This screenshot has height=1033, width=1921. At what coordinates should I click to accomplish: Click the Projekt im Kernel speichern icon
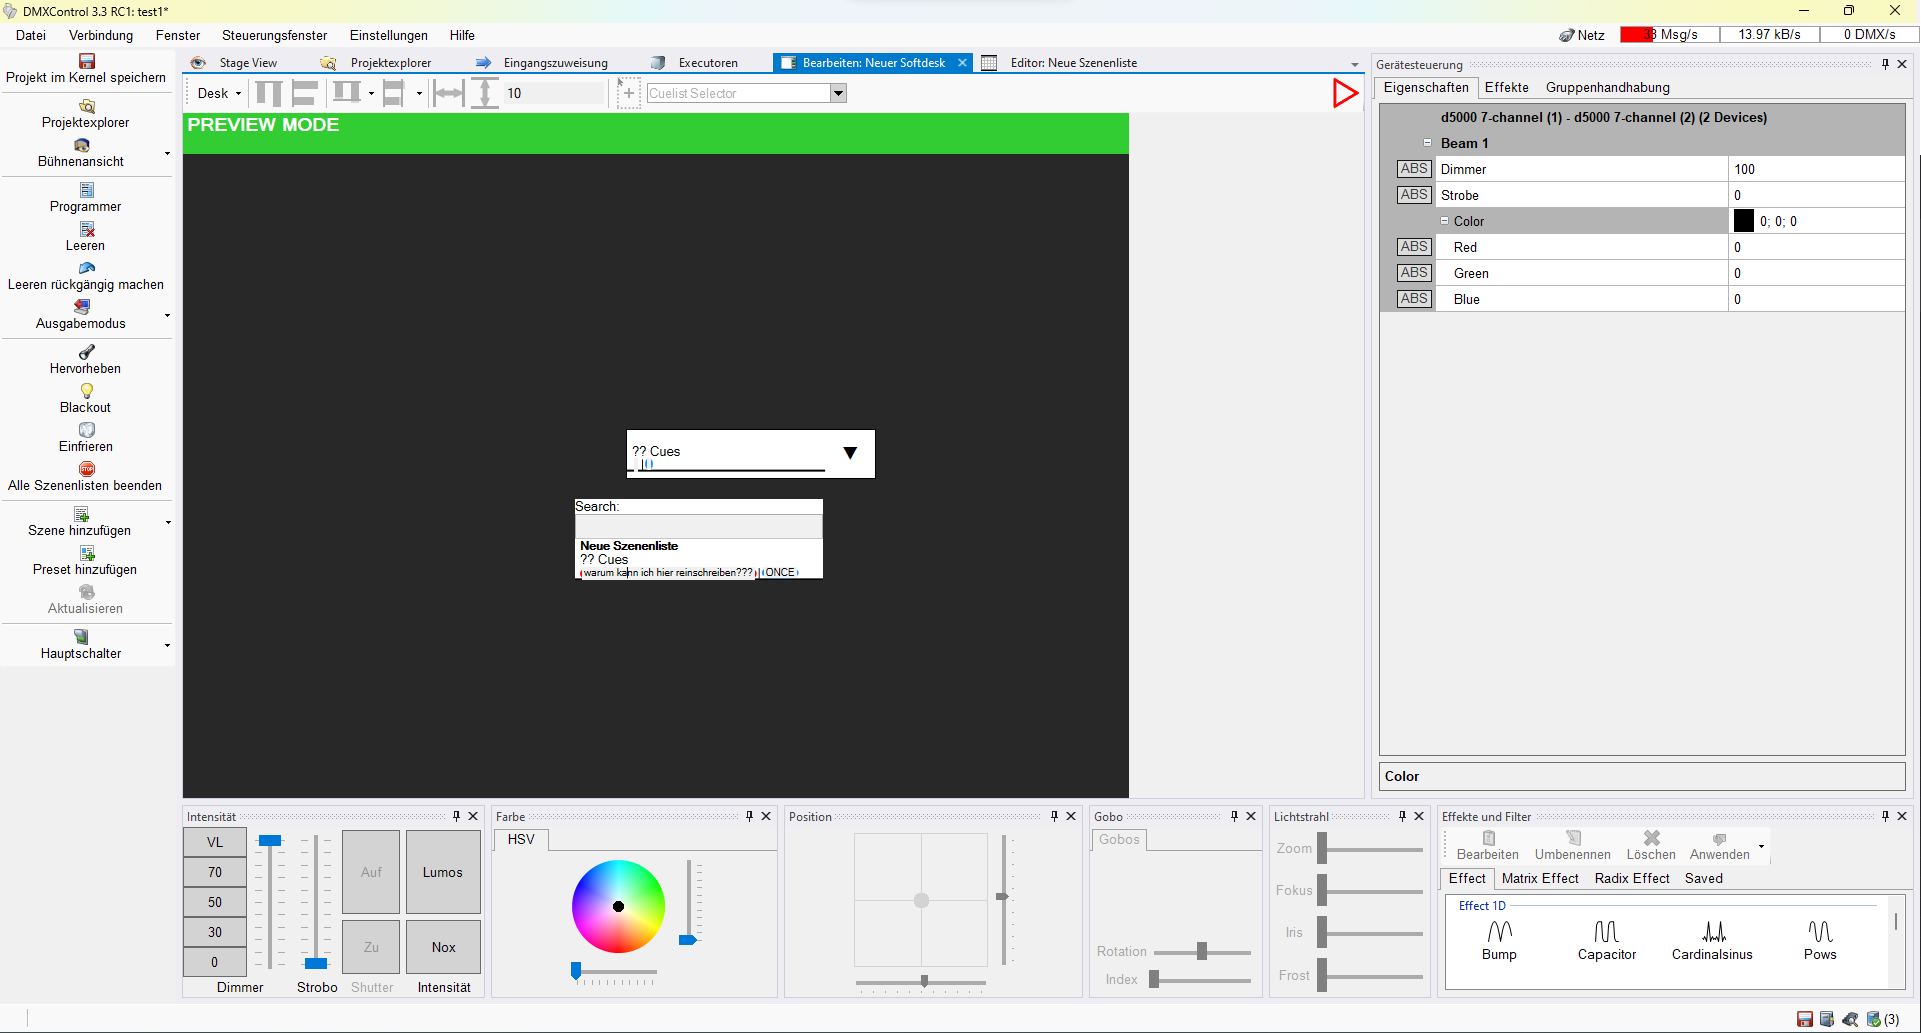point(87,62)
